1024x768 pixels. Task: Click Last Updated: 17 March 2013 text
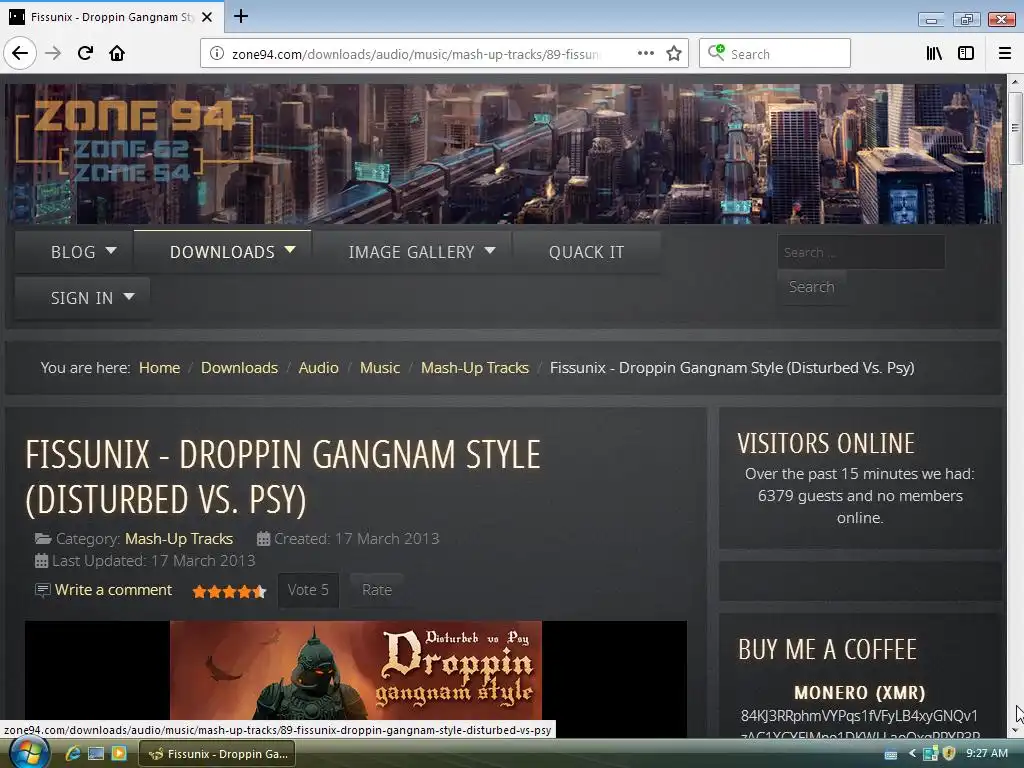(x=153, y=561)
